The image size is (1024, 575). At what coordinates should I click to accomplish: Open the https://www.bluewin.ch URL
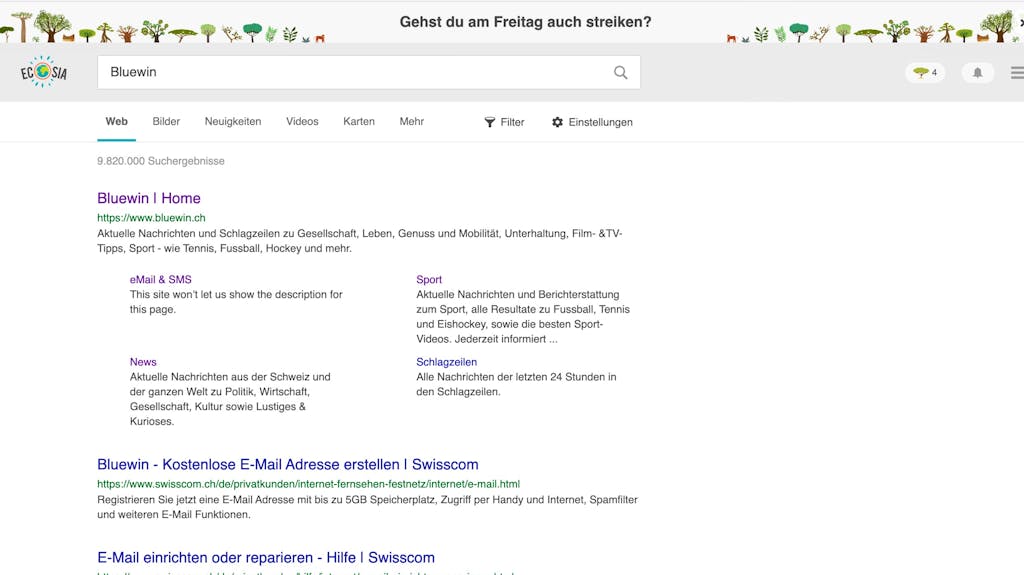tap(152, 218)
